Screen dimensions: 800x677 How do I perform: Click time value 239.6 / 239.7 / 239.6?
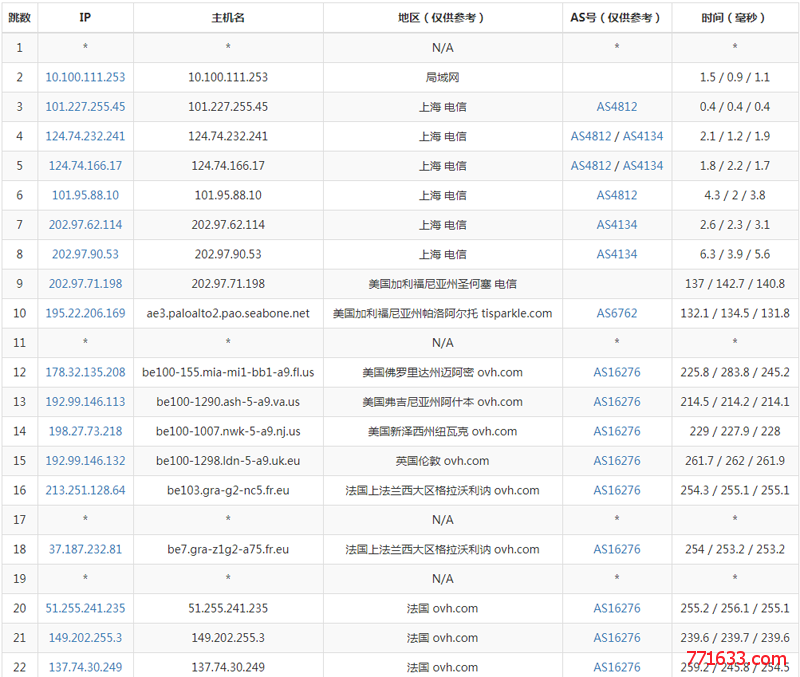pos(735,638)
